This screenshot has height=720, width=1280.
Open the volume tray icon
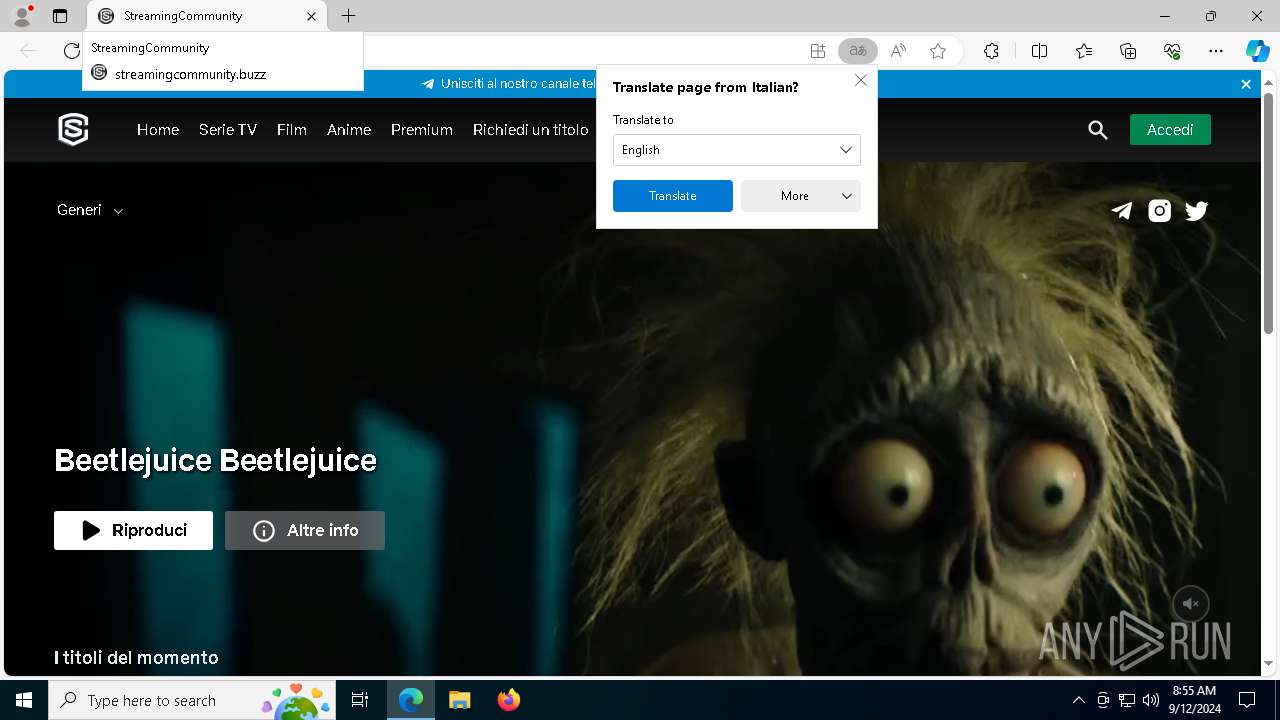point(1150,700)
